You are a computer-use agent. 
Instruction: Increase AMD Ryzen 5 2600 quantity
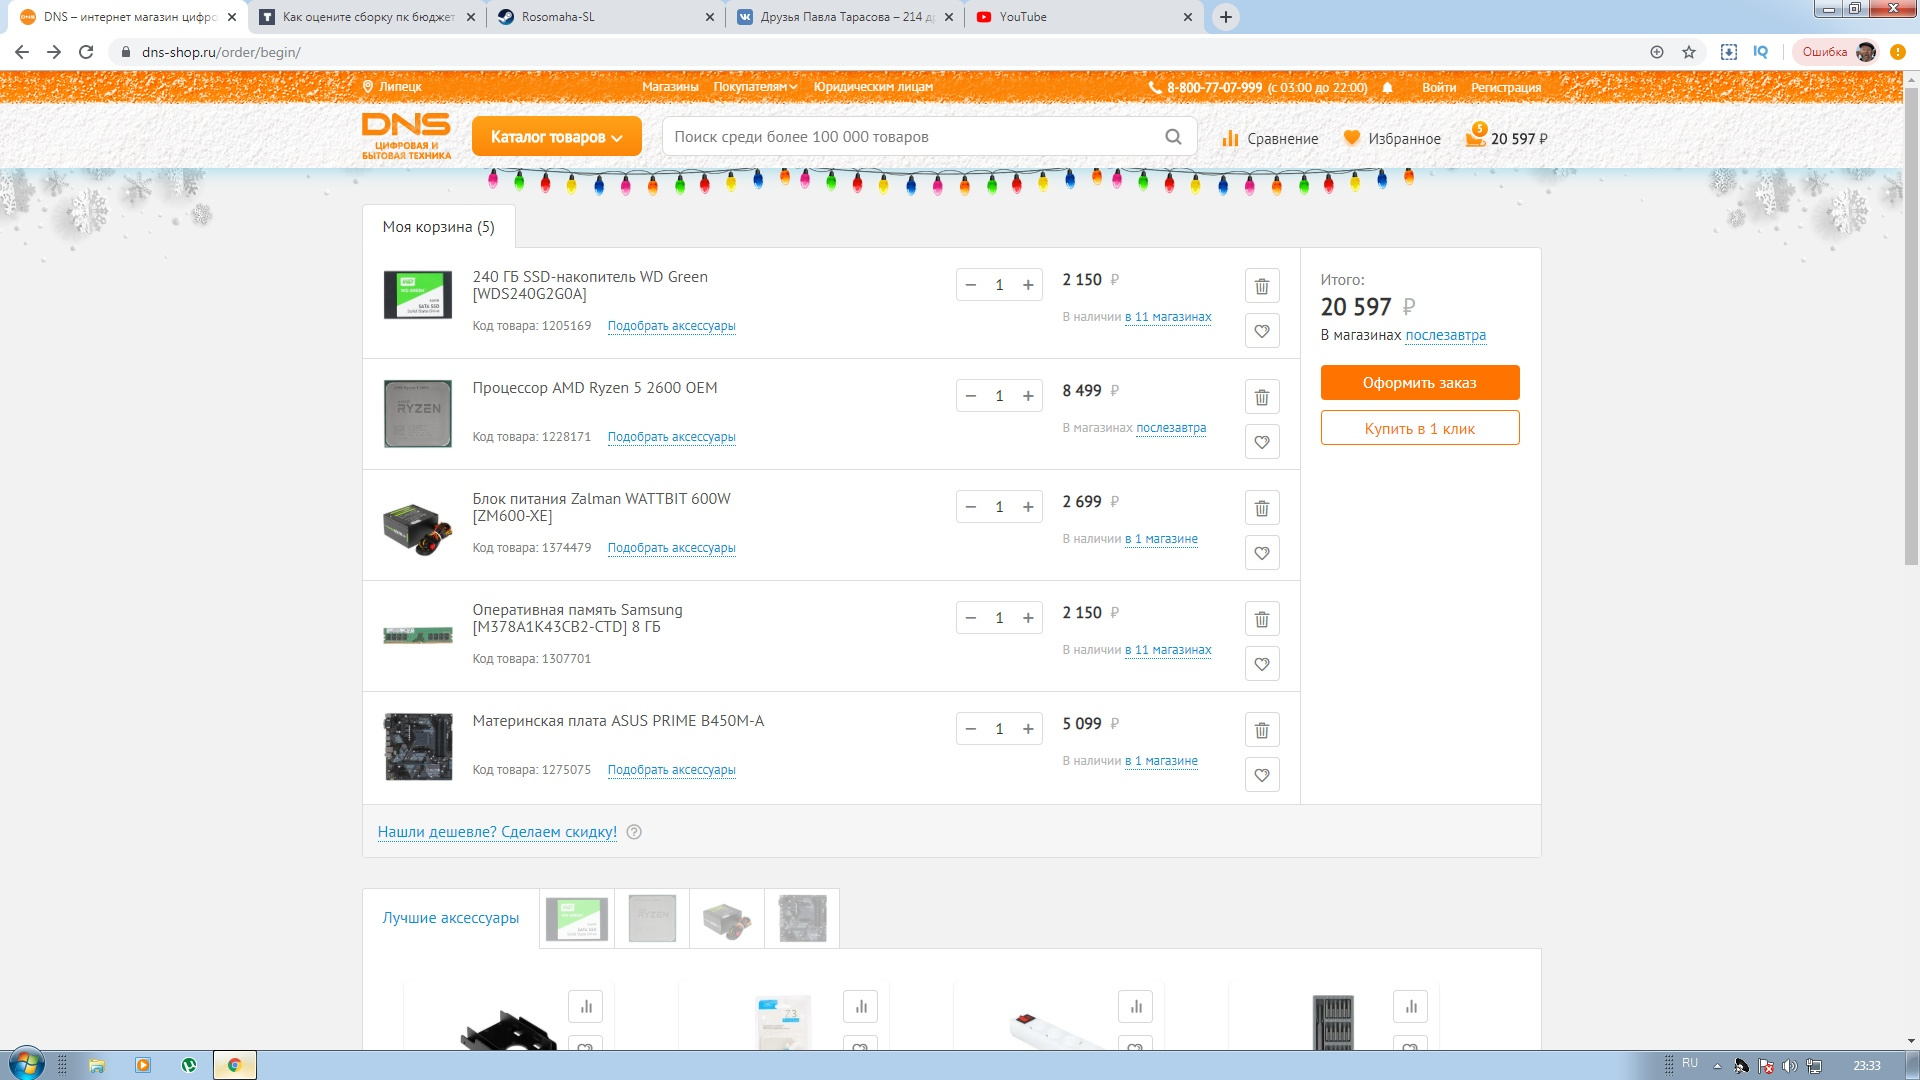coord(1028,396)
